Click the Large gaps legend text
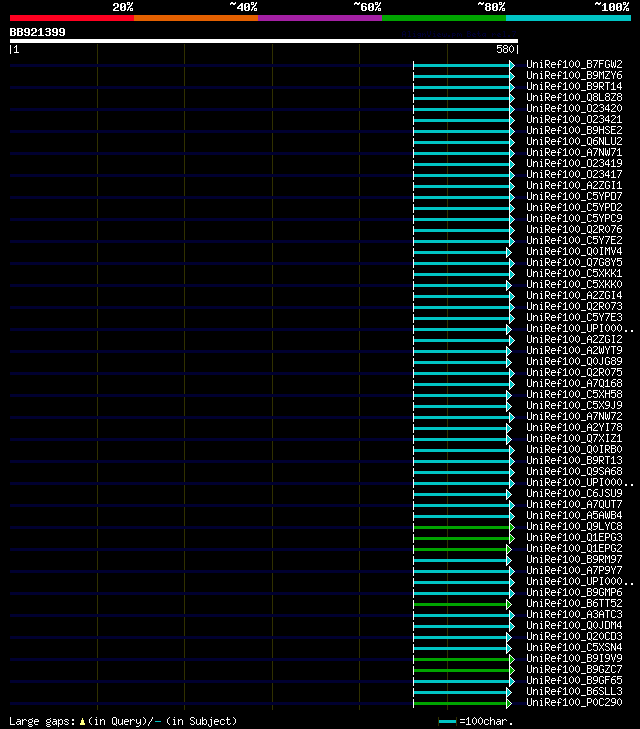 [123, 722]
